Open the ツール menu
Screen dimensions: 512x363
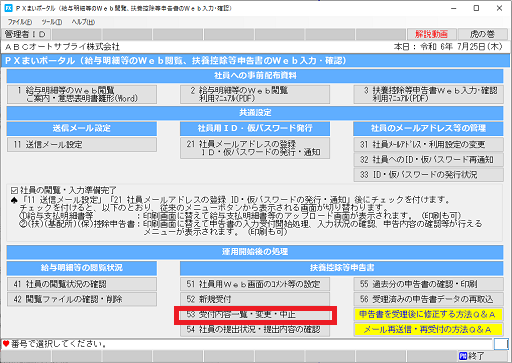click(52, 22)
